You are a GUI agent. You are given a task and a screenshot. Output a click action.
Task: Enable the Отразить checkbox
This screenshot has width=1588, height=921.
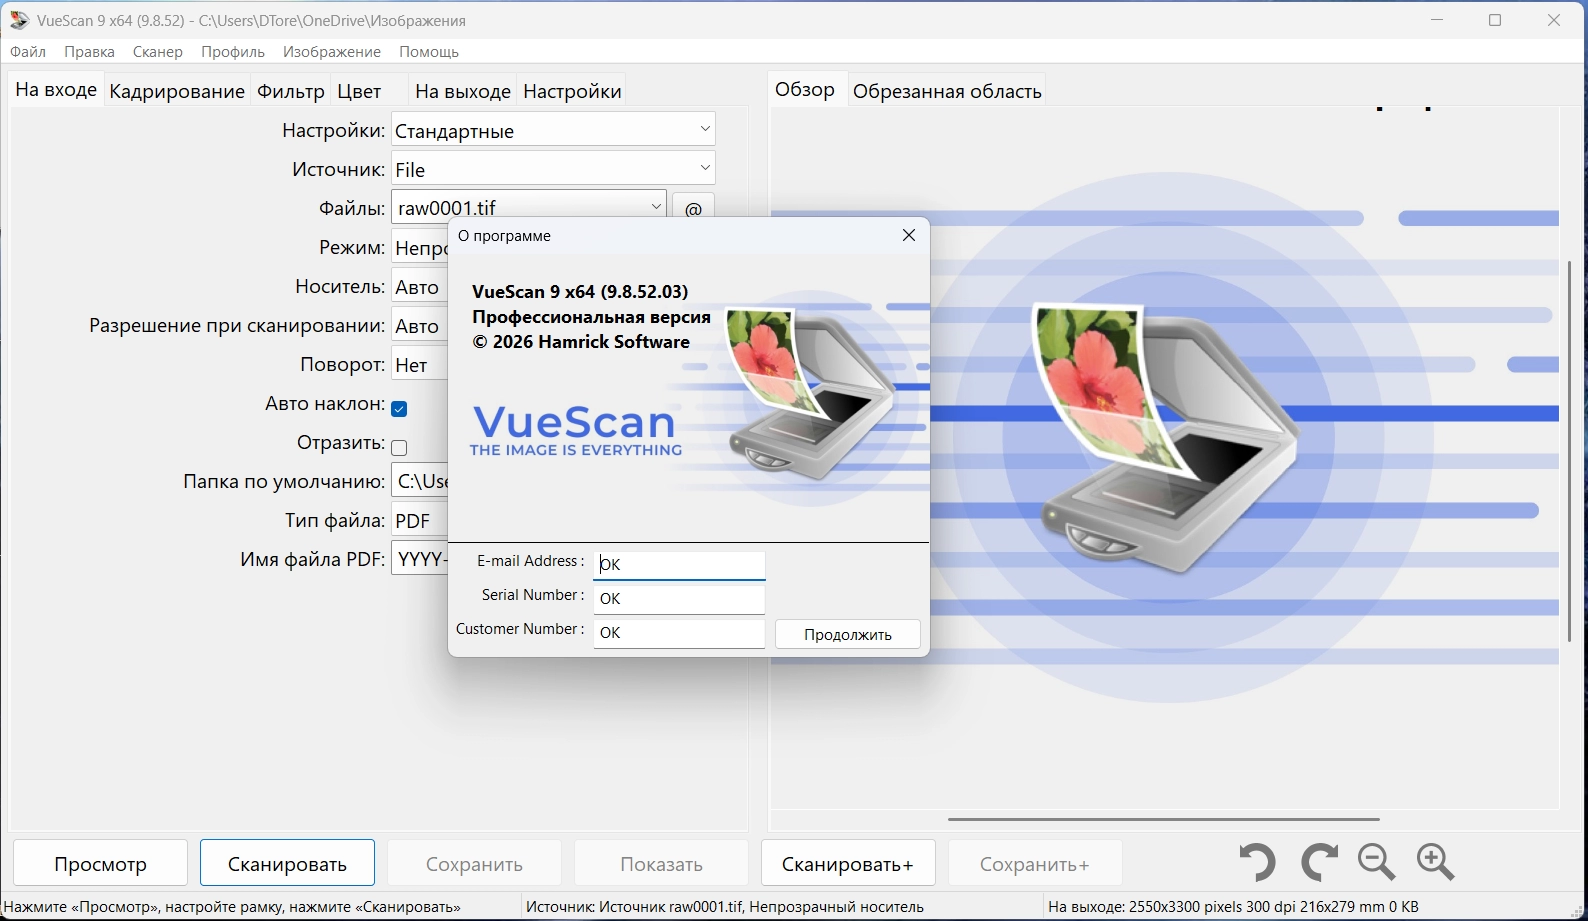point(399,448)
